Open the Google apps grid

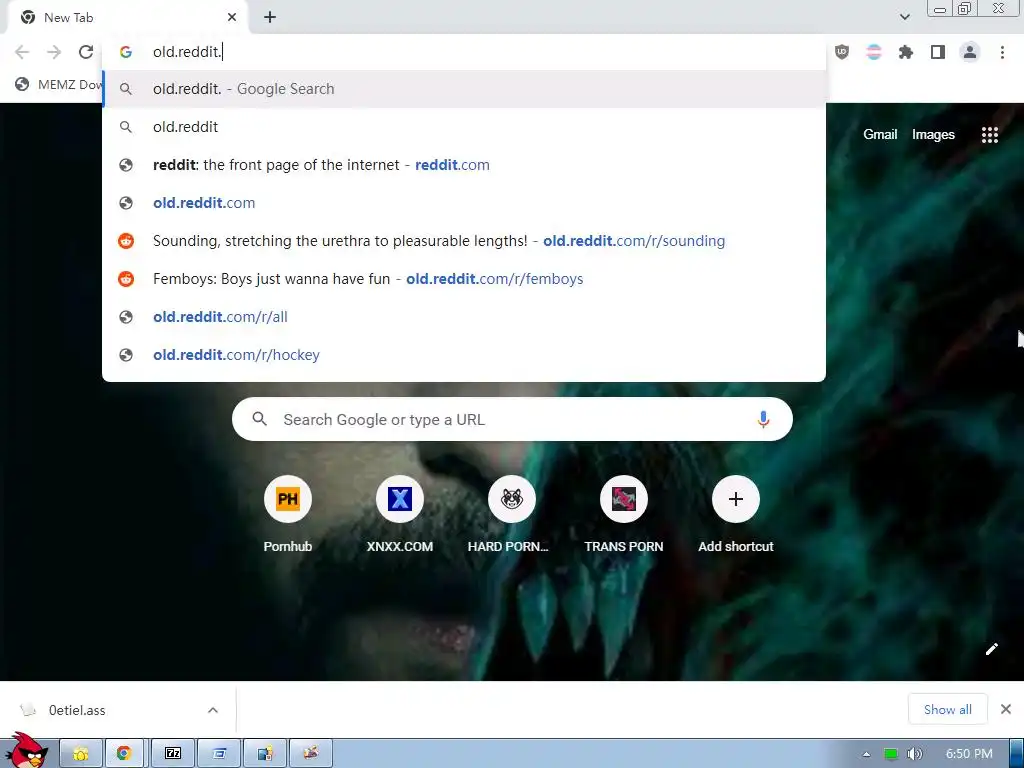point(989,135)
